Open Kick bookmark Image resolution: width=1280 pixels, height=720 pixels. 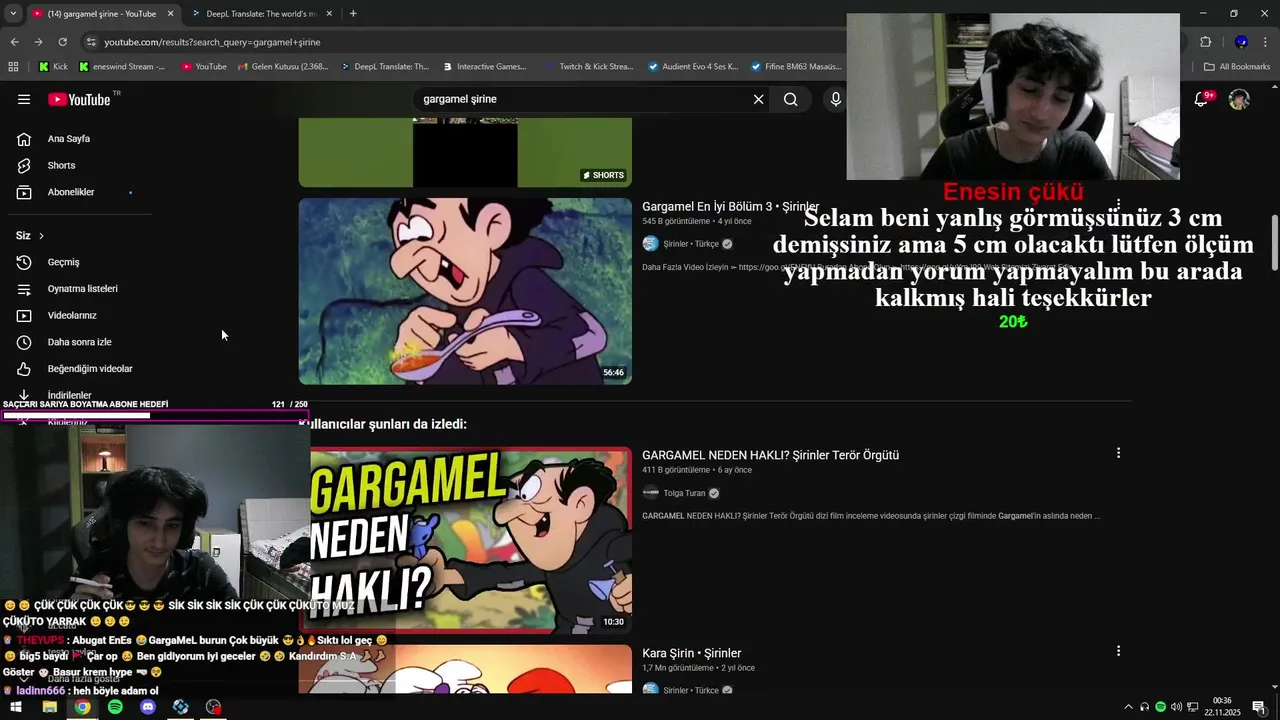[x=53, y=67]
